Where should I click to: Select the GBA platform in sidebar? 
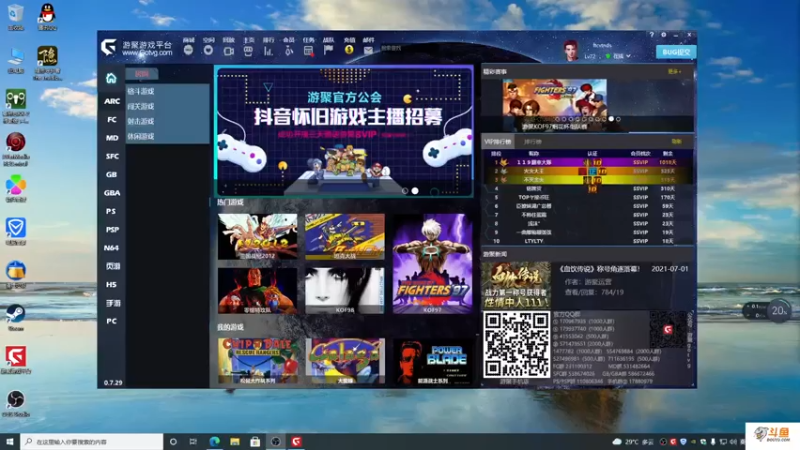(x=112, y=193)
